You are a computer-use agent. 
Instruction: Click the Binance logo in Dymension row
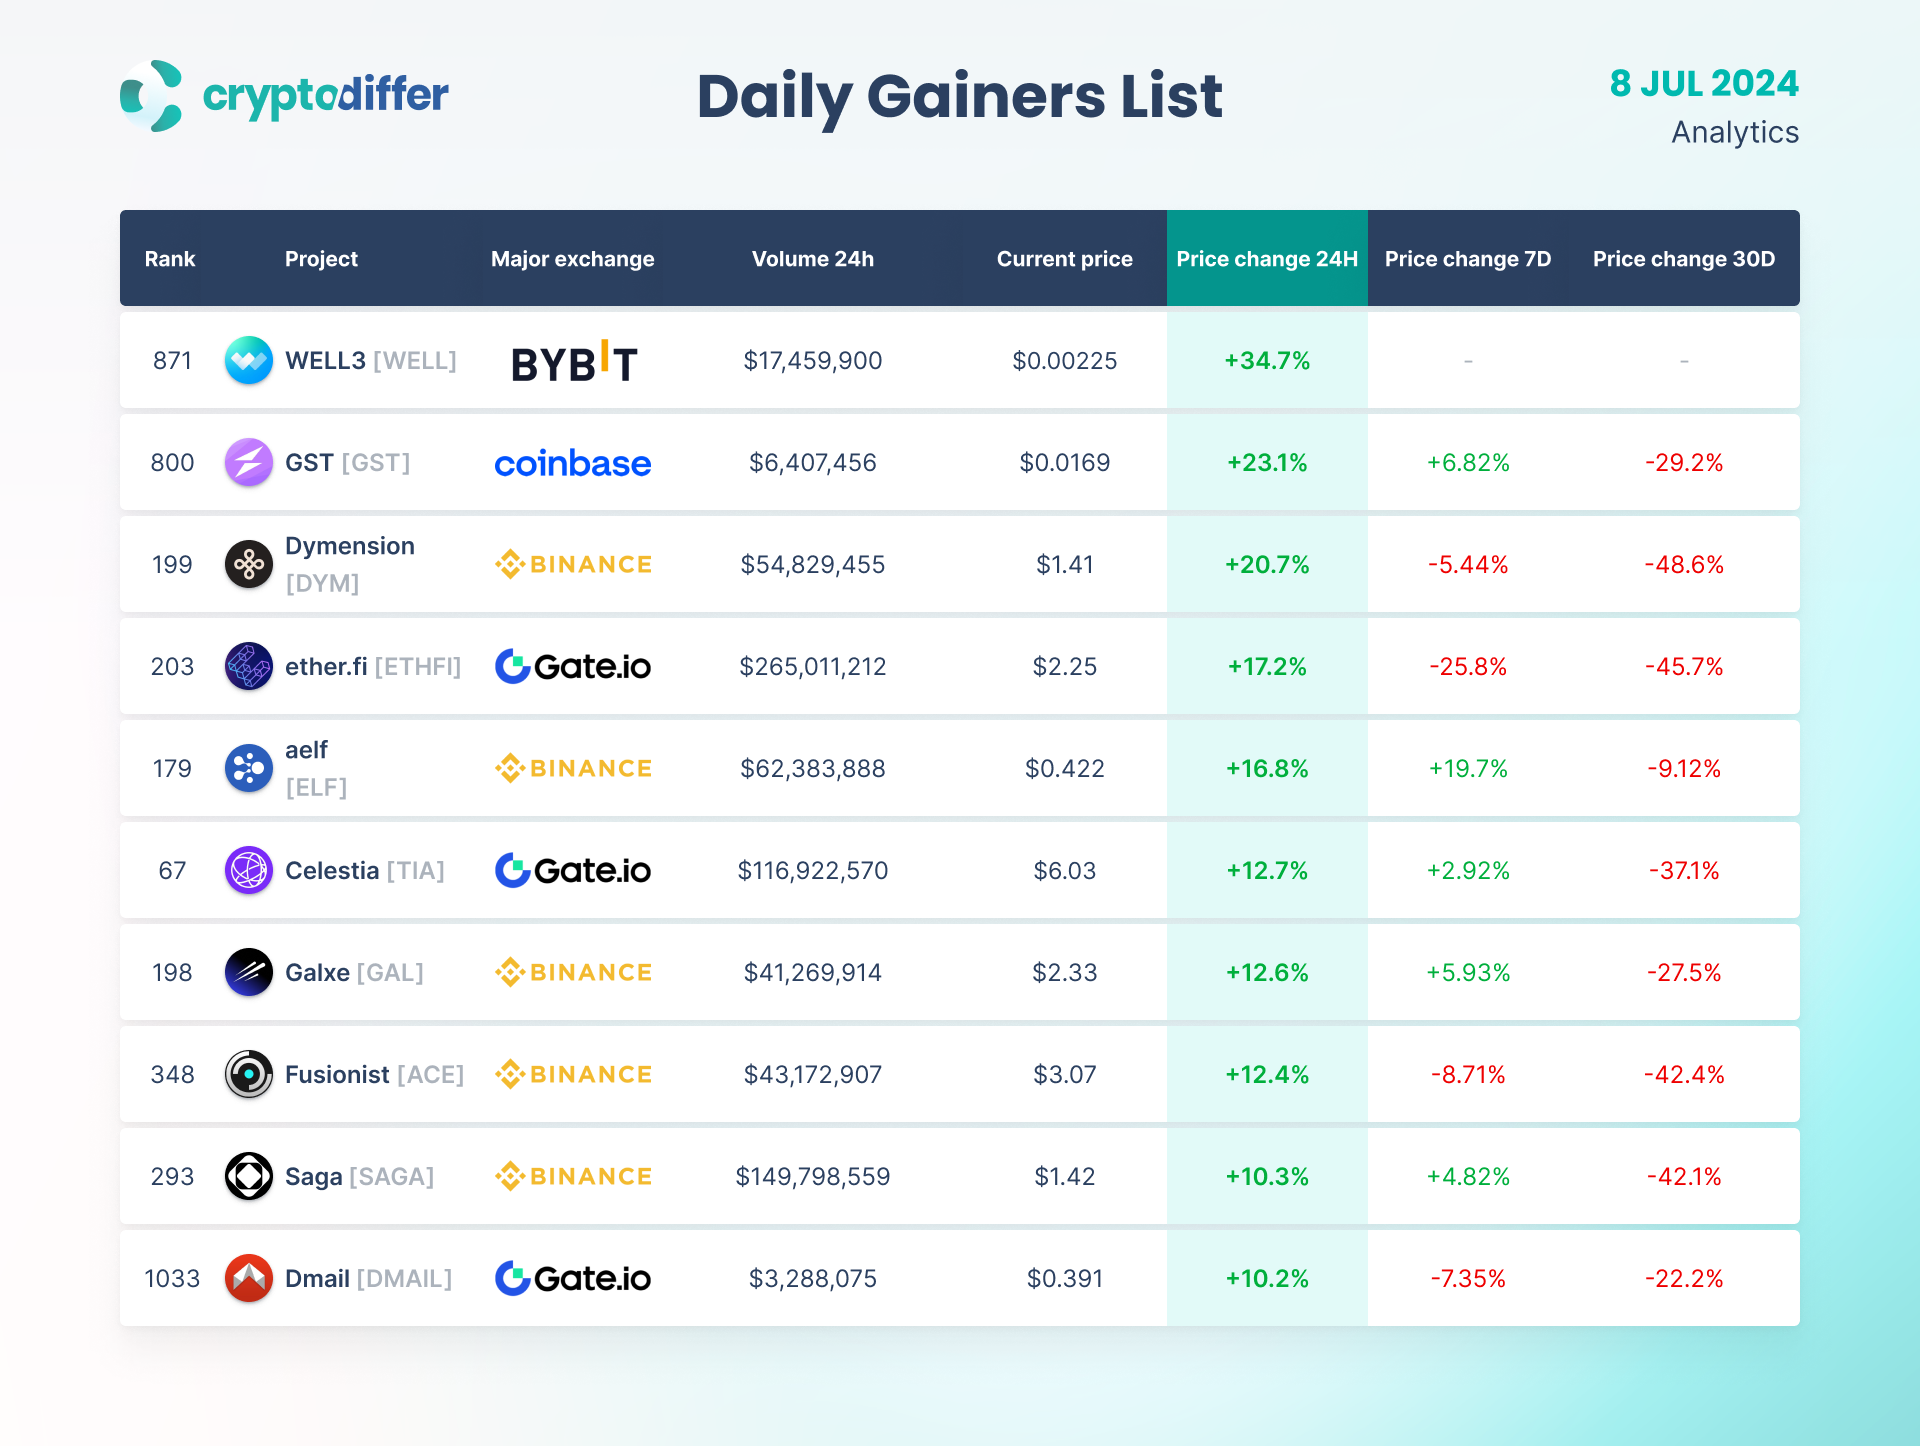[573, 564]
